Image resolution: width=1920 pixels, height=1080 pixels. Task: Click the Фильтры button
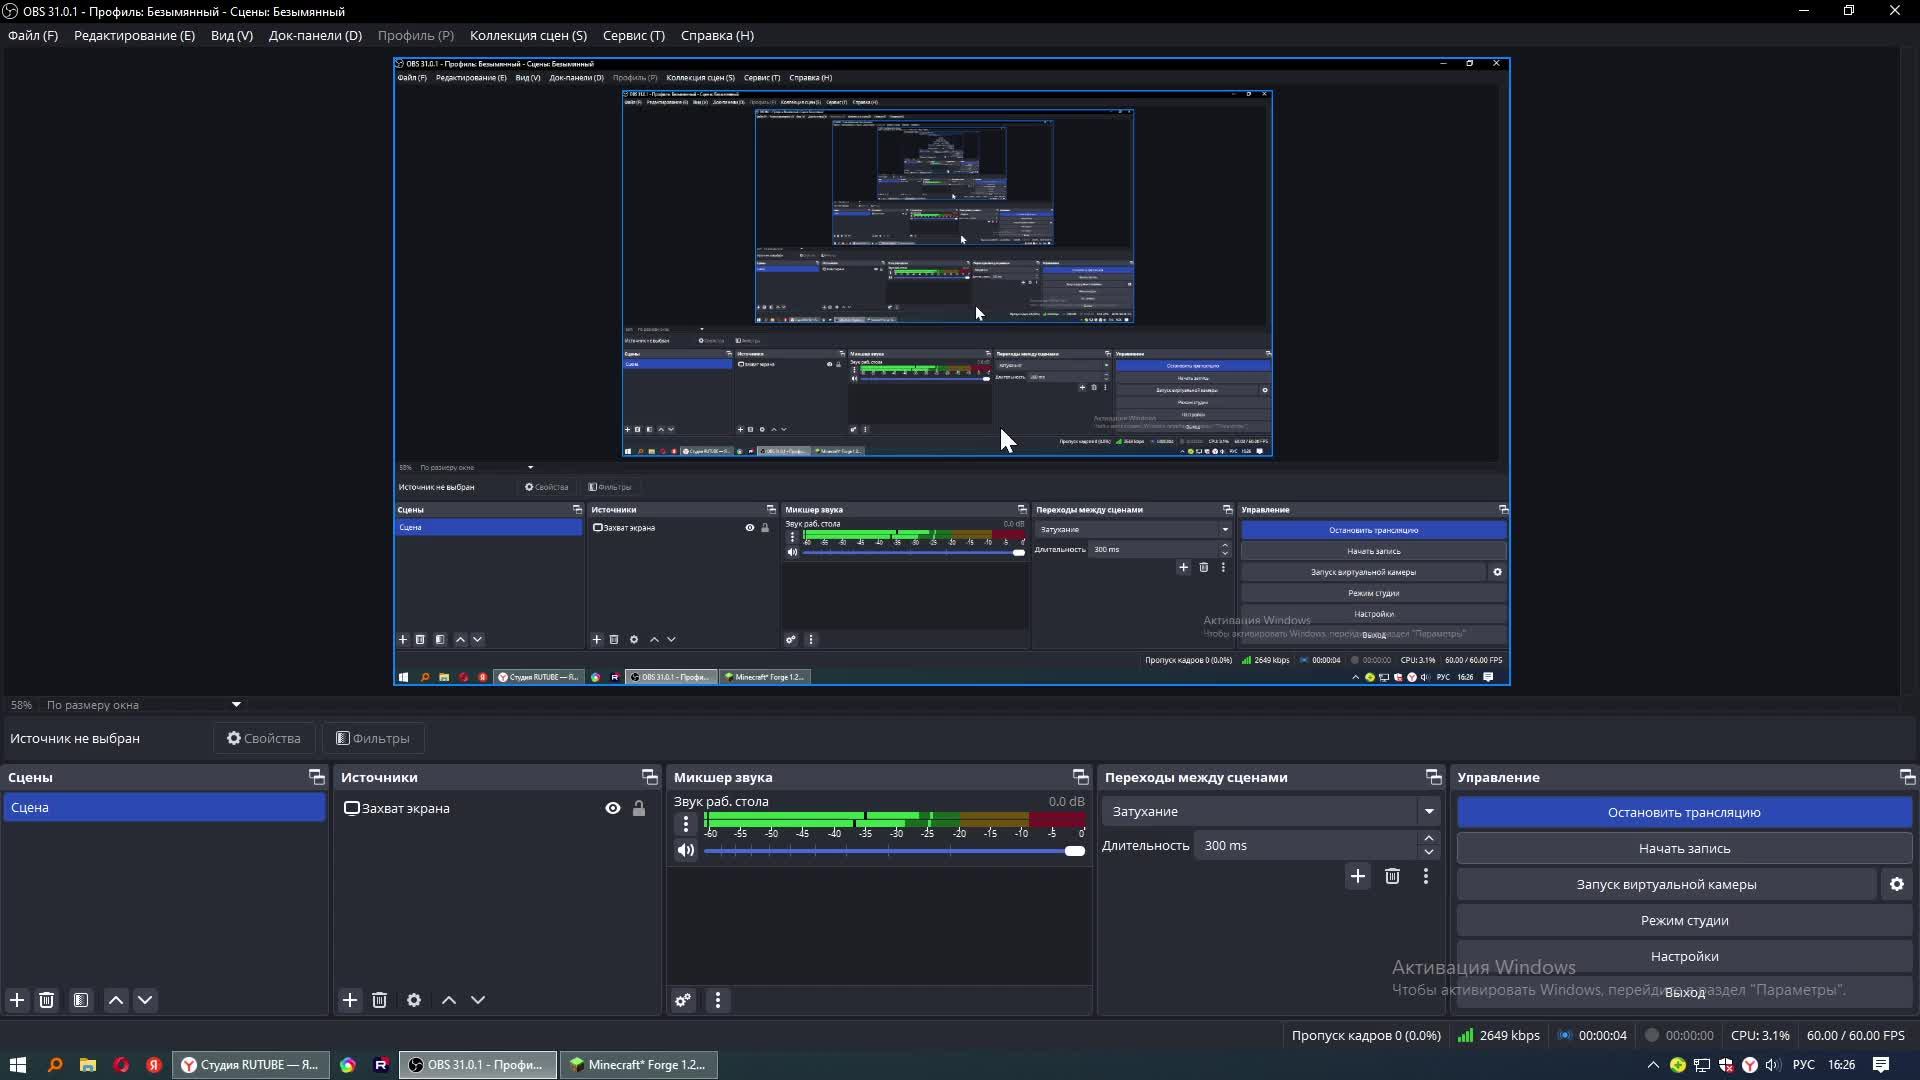tap(373, 738)
